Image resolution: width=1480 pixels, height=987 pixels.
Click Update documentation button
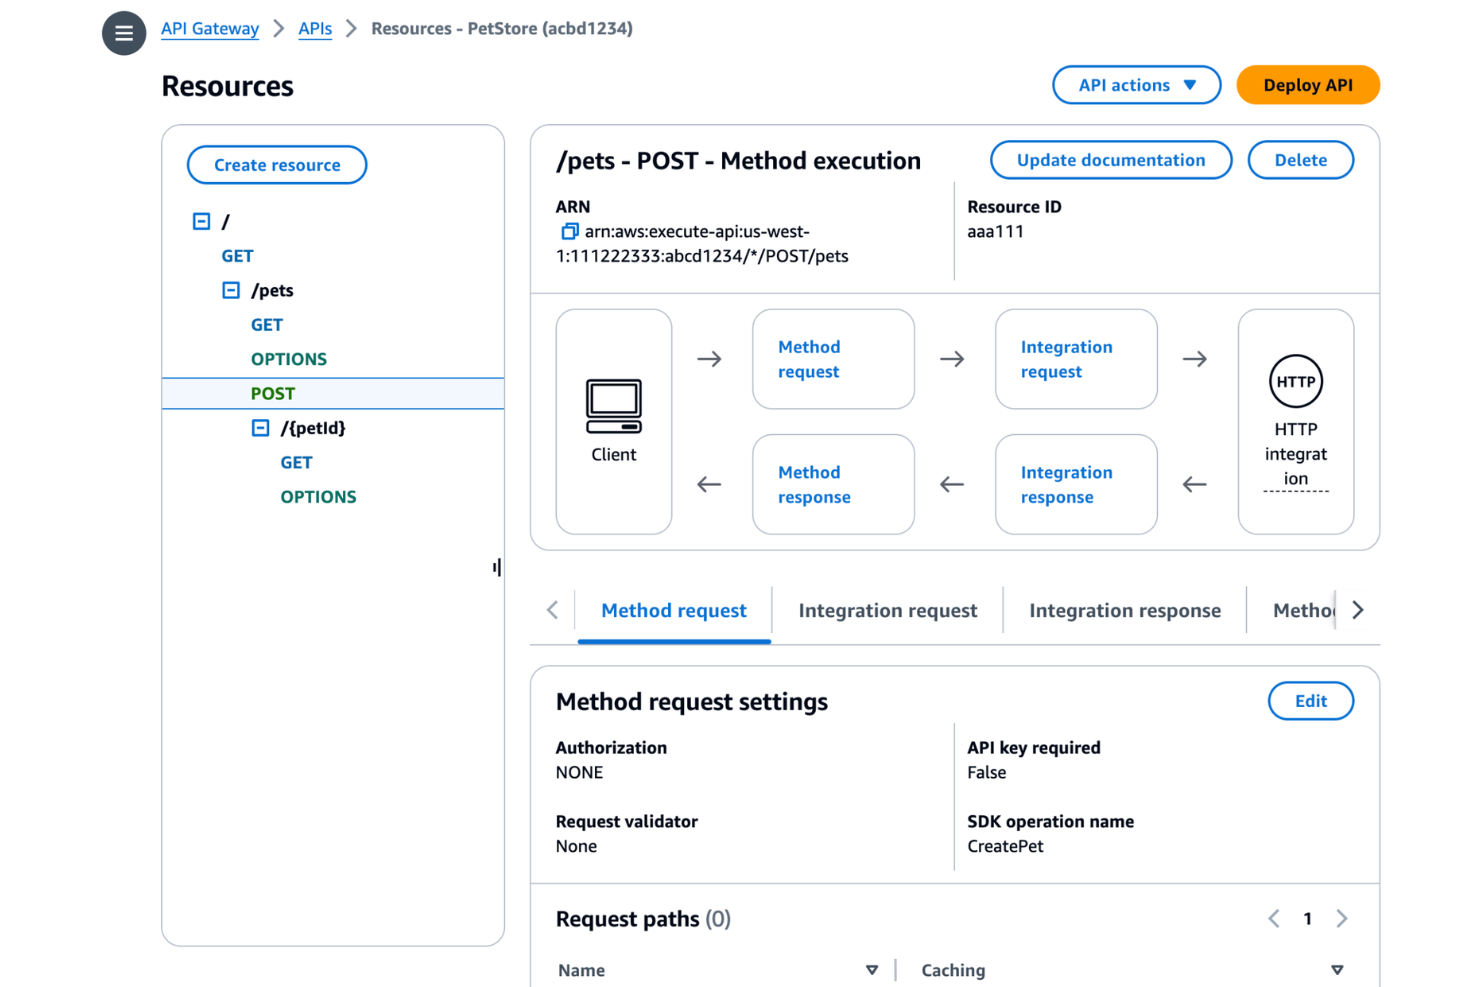[x=1111, y=160]
